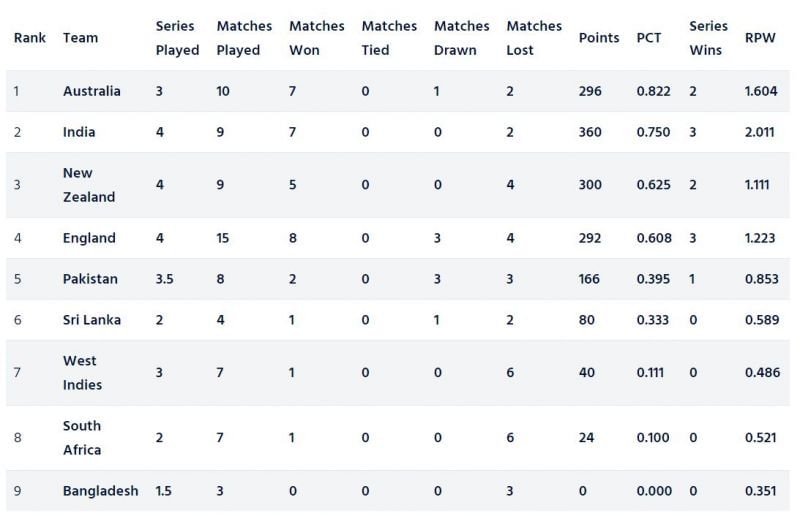Open the India team row
Screen dimensions: 800x516
click(79, 132)
